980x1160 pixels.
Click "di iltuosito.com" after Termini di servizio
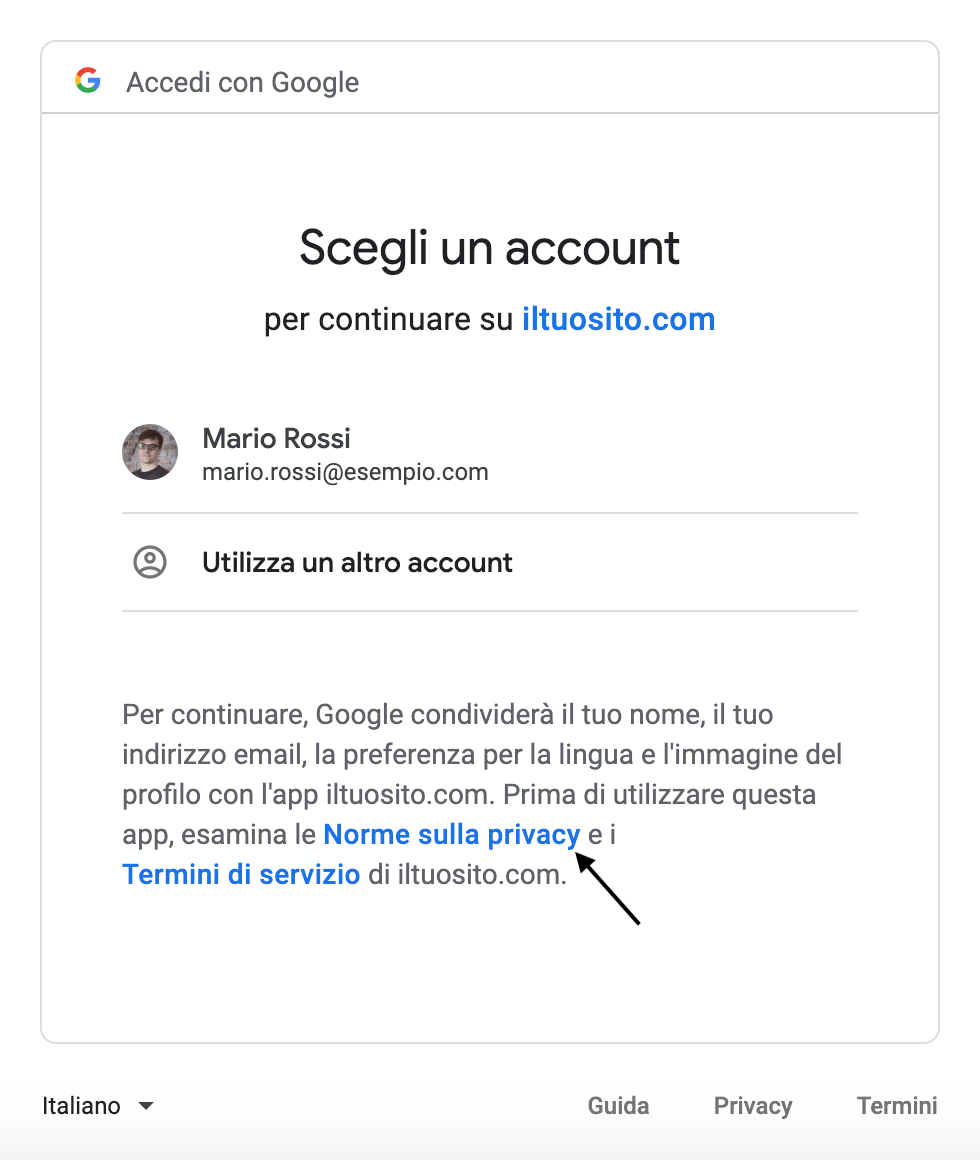point(467,874)
